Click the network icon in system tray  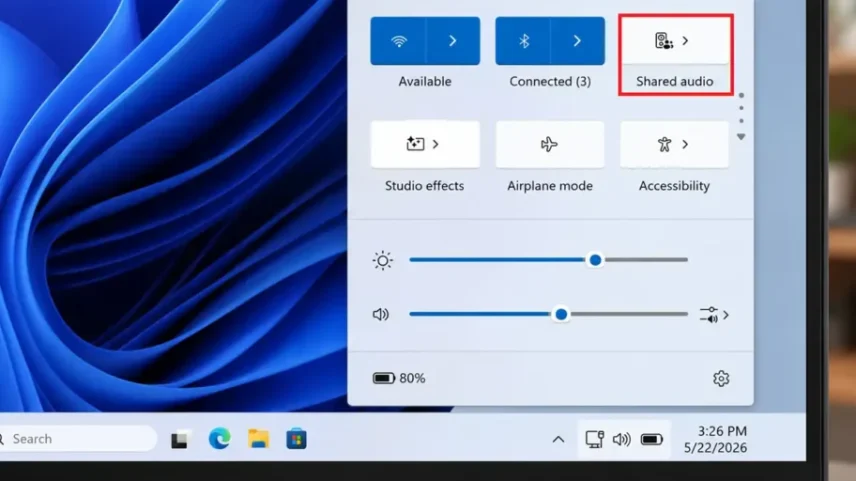[594, 439]
